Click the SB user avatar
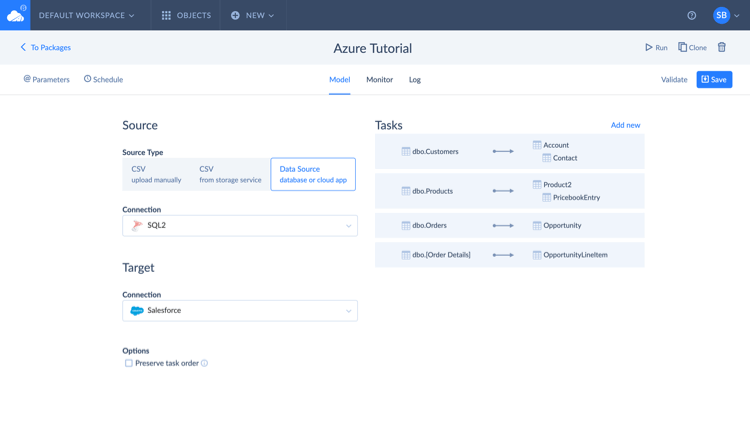 (x=721, y=15)
